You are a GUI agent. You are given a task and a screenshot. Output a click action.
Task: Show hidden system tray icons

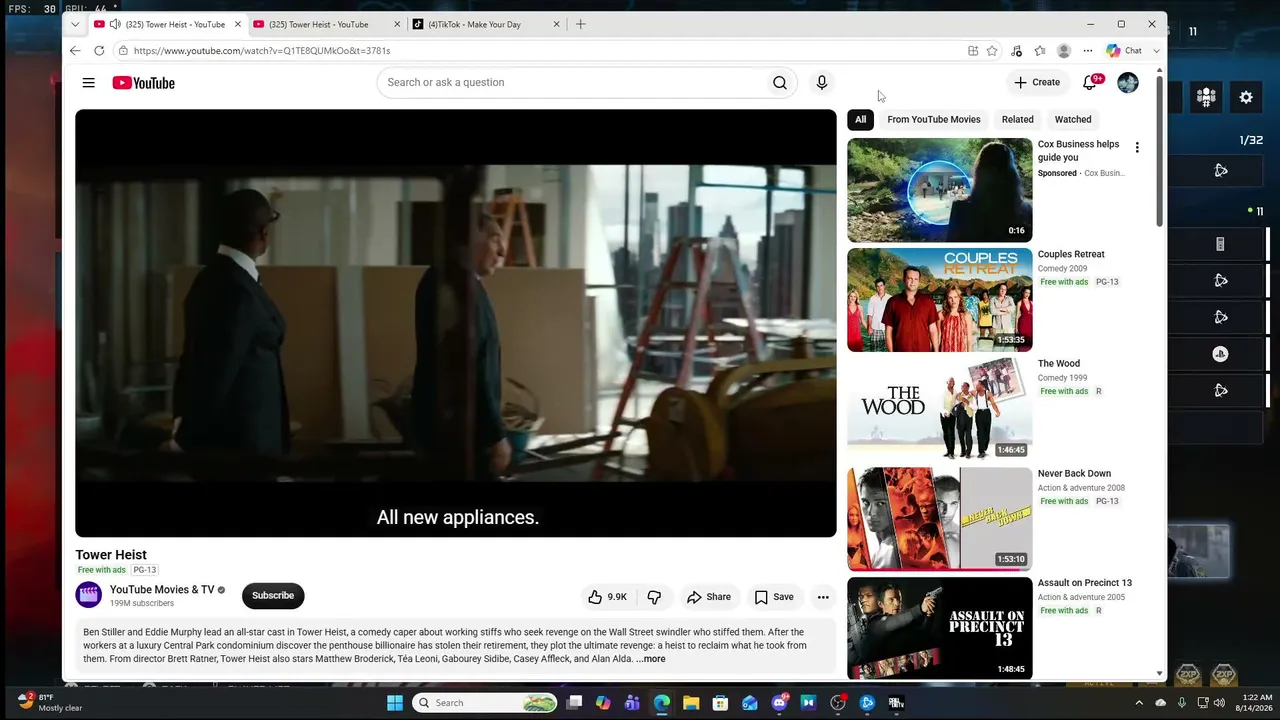point(1138,703)
